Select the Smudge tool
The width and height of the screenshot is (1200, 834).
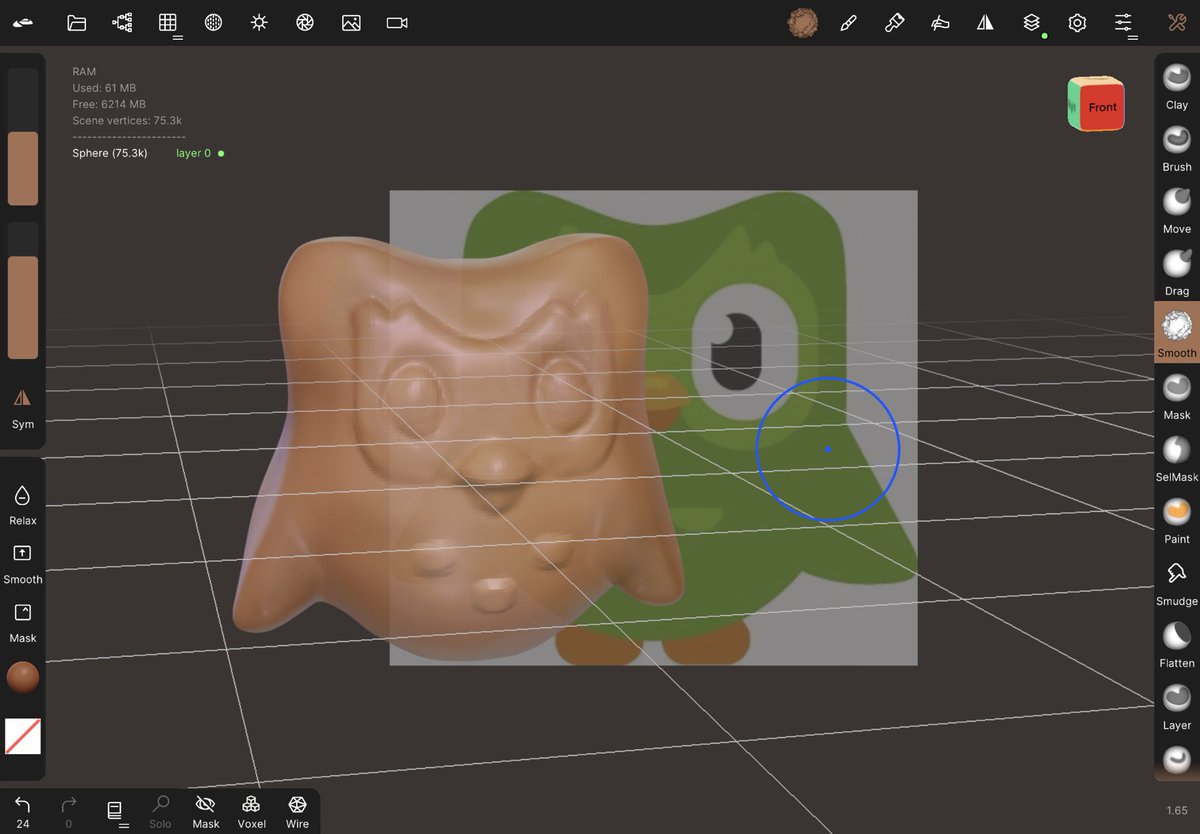(x=1177, y=583)
